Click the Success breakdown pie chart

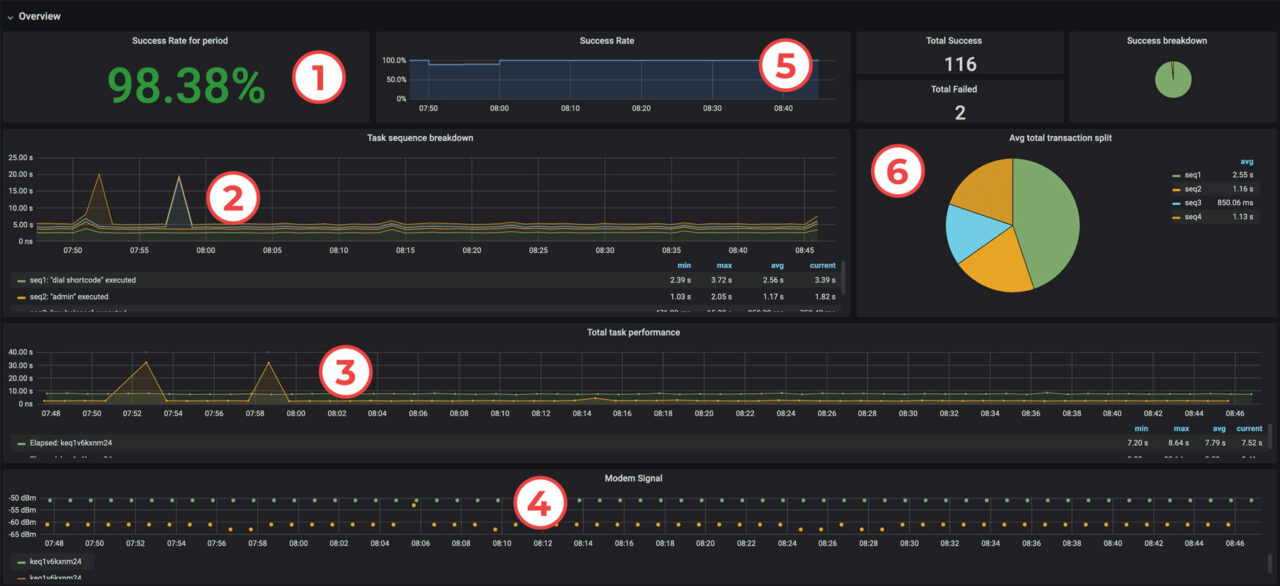(1171, 80)
